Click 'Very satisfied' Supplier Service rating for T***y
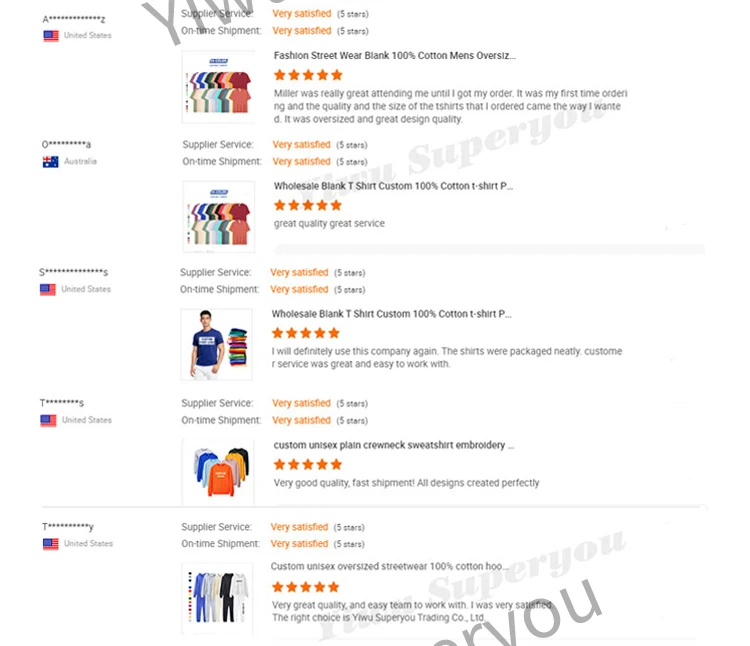Viewport: 750px width, 646px height. (299, 527)
